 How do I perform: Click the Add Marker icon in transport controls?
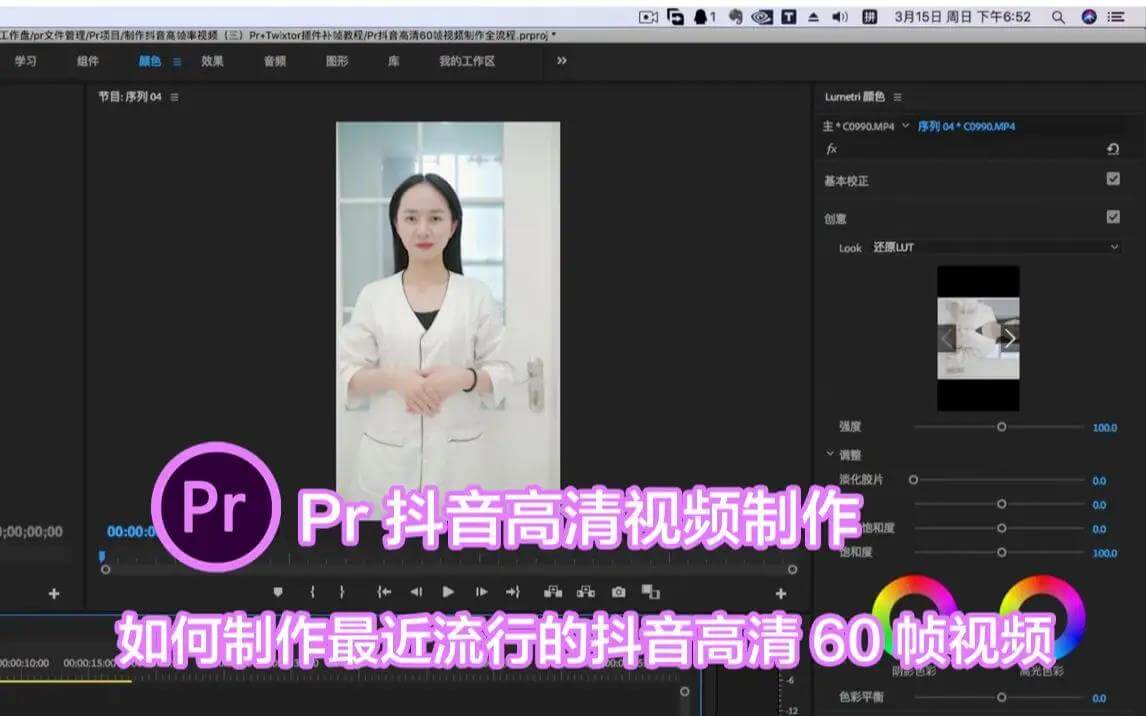click(279, 592)
